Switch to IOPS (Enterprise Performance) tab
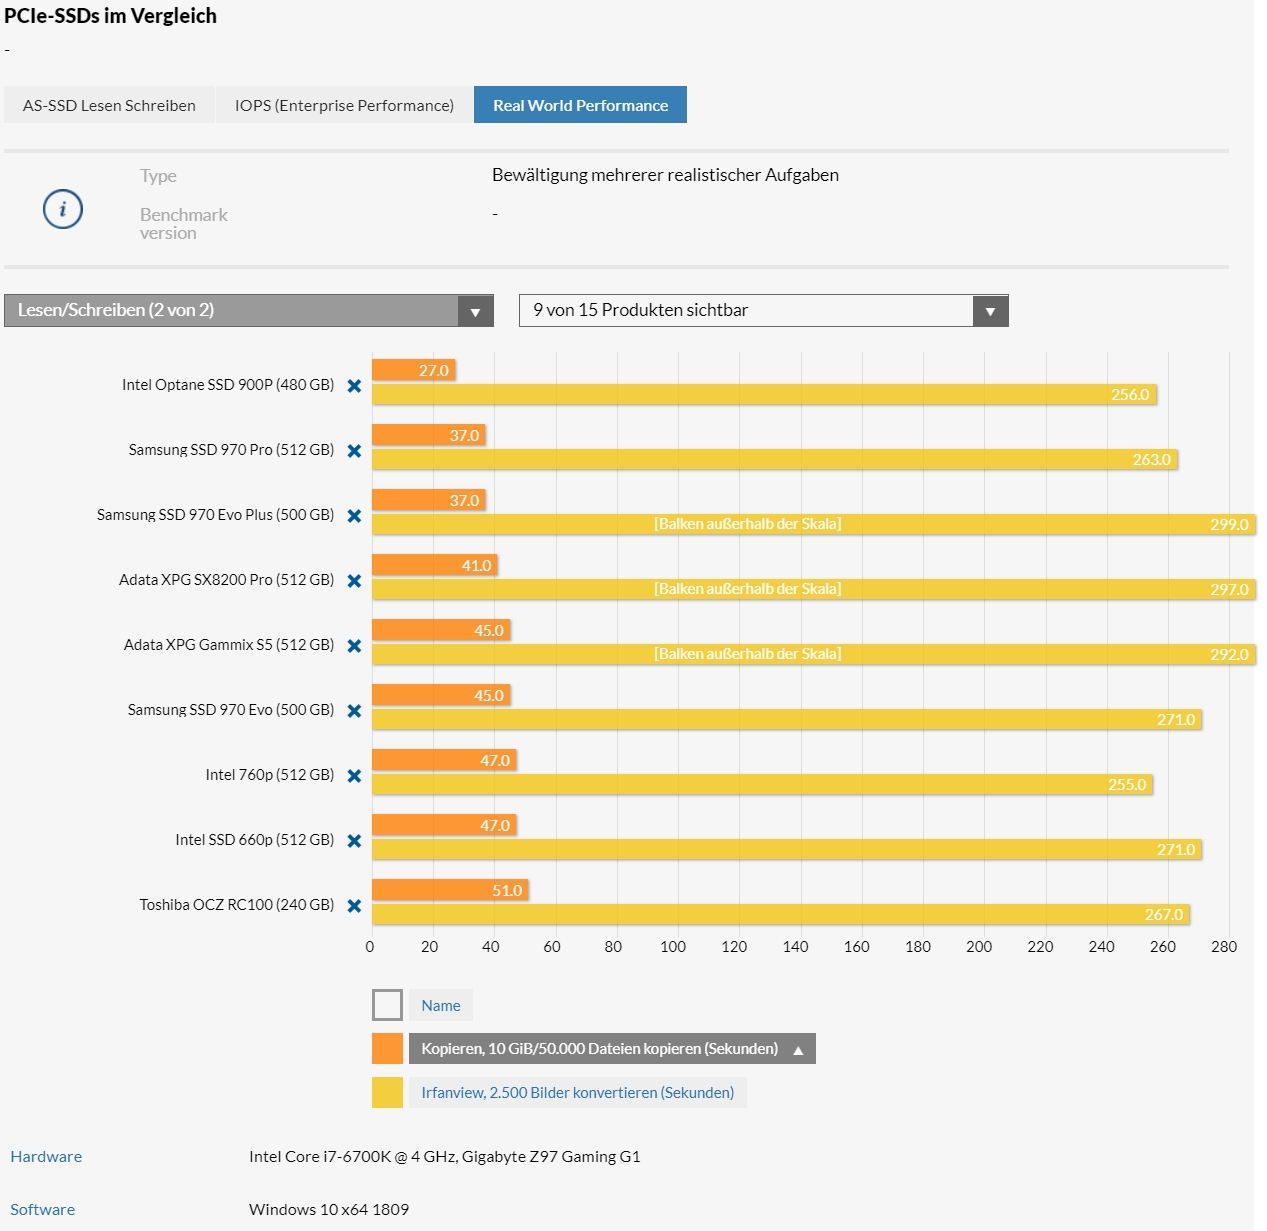This screenshot has width=1267, height=1231. coord(344,105)
